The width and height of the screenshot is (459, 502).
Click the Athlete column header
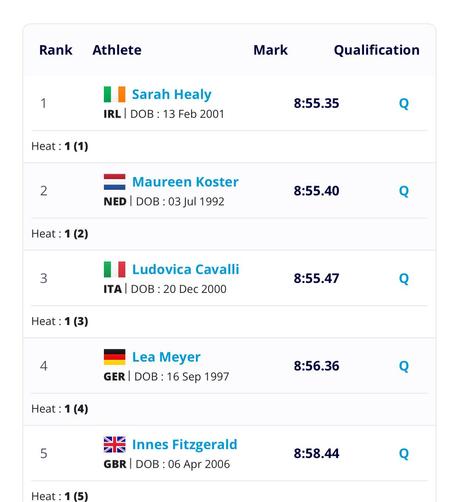pos(117,50)
